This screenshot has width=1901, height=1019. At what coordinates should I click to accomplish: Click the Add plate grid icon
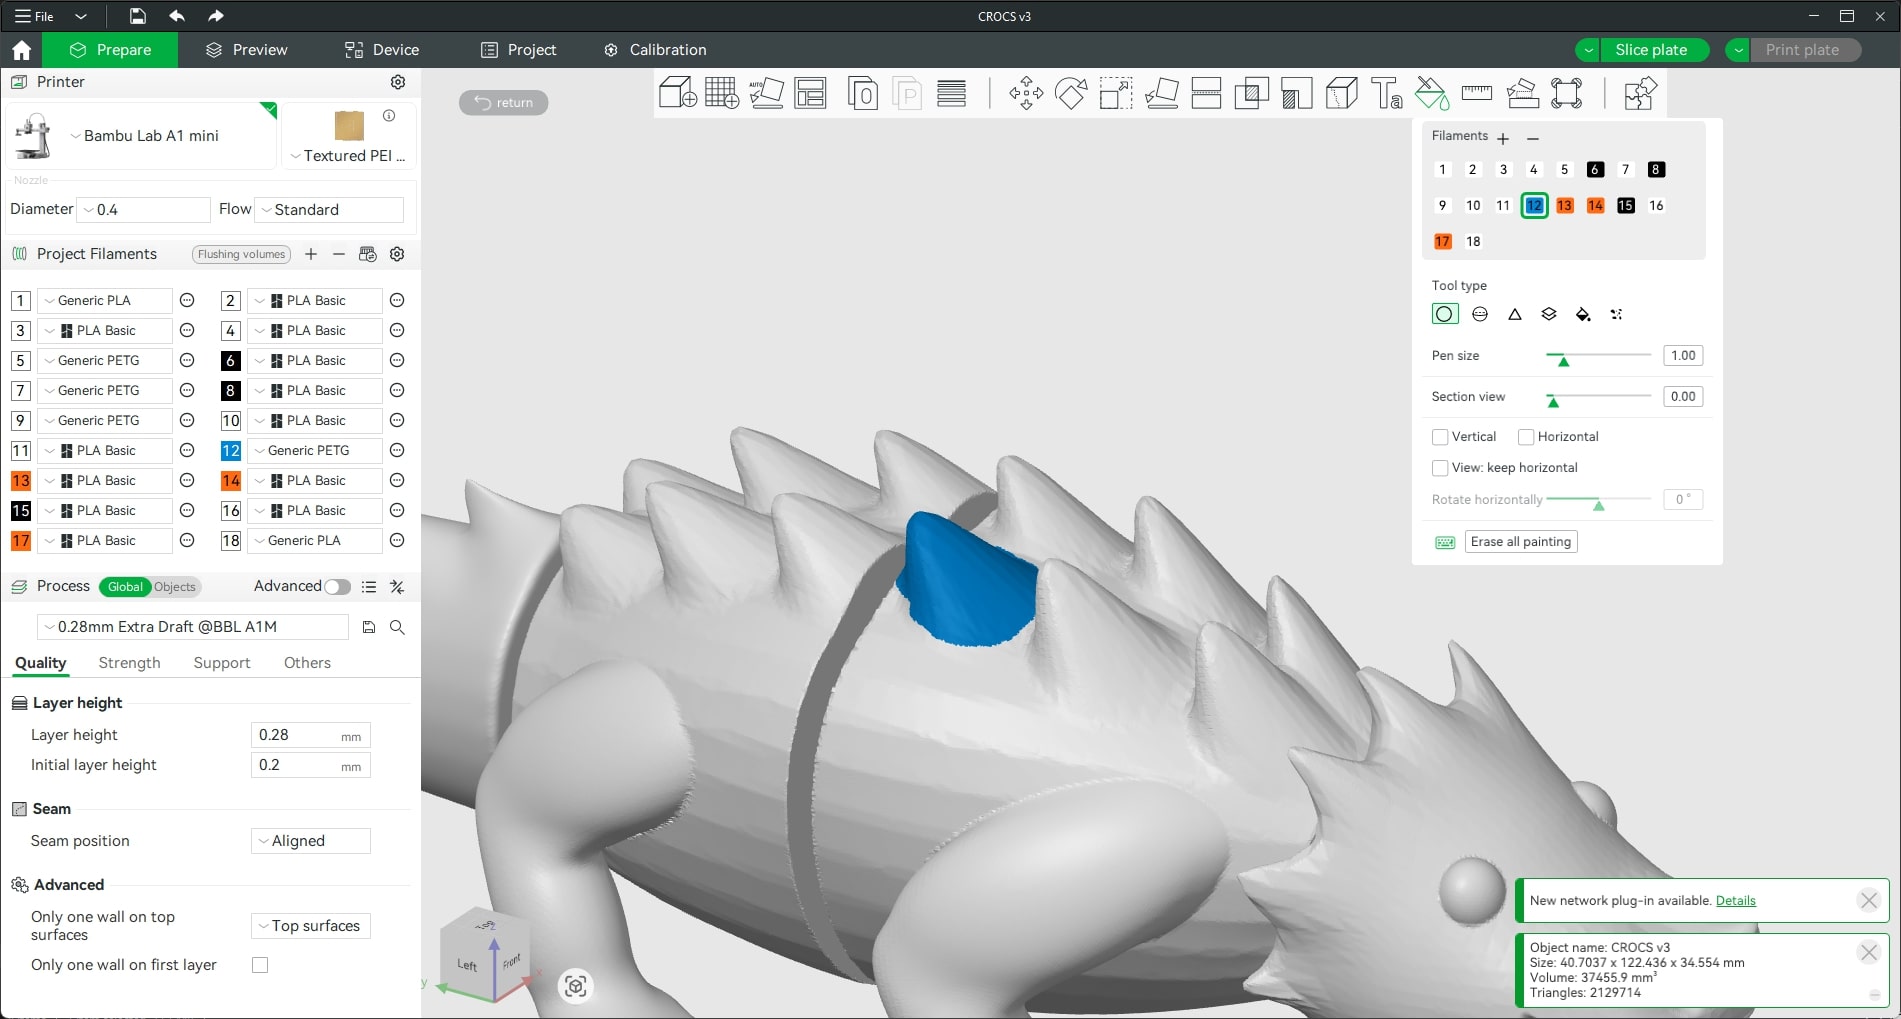click(x=721, y=93)
